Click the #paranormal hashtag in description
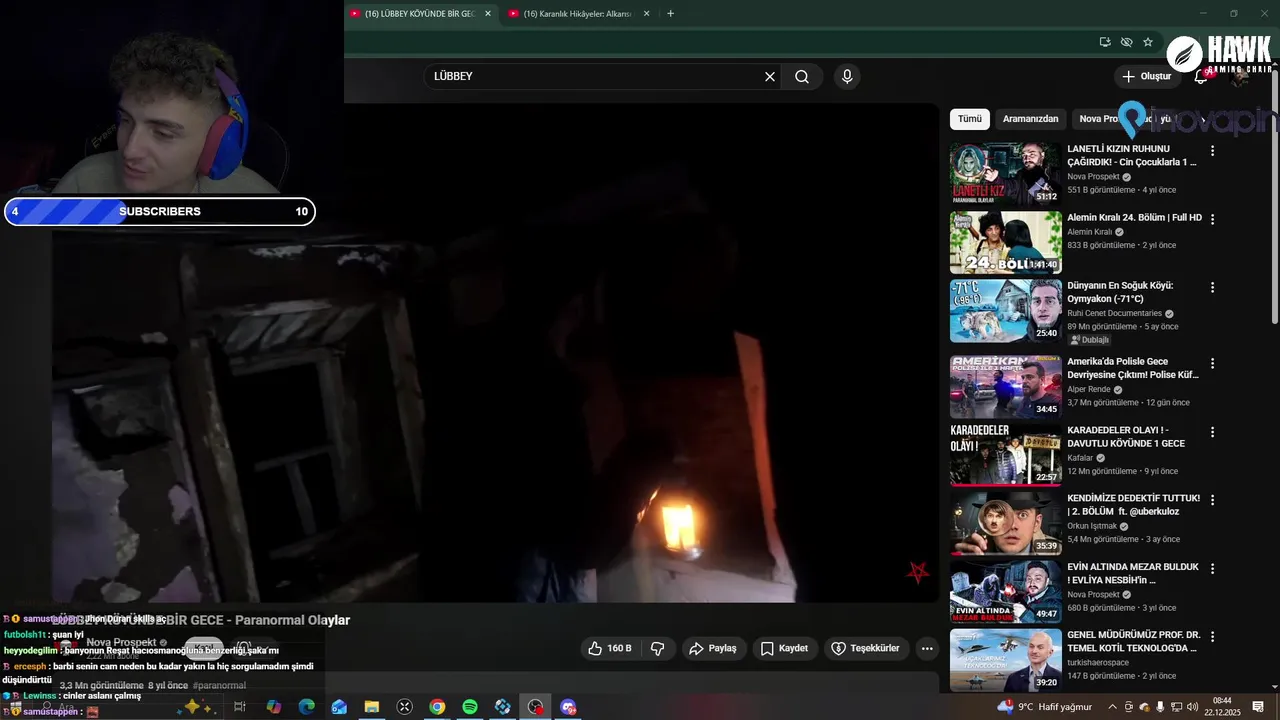The image size is (1280, 720). coord(219,685)
